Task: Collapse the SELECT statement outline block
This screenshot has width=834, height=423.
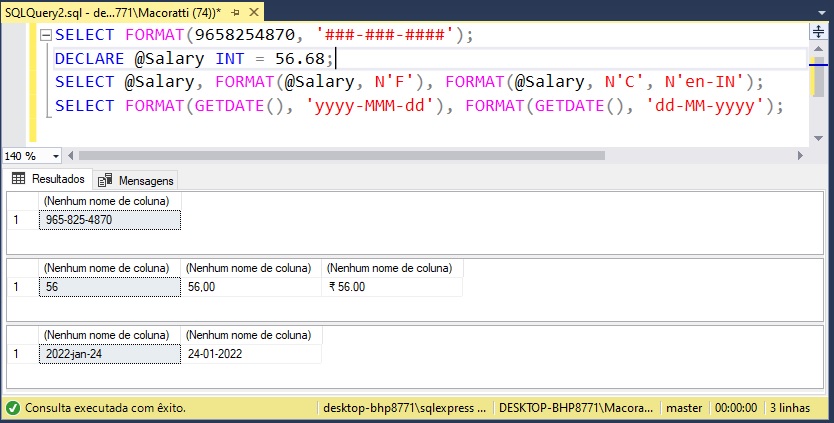Action: point(46,35)
